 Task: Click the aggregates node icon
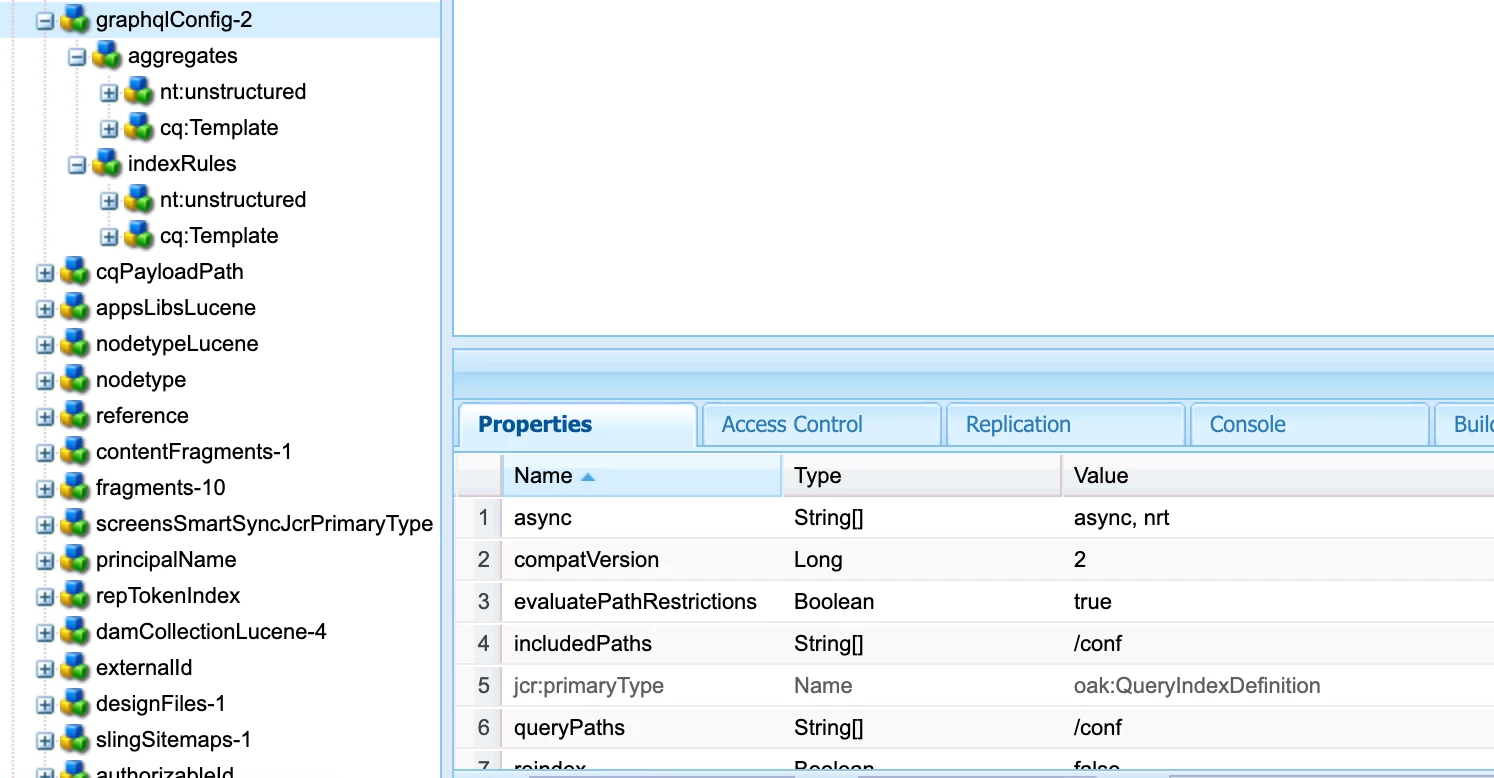coord(107,56)
